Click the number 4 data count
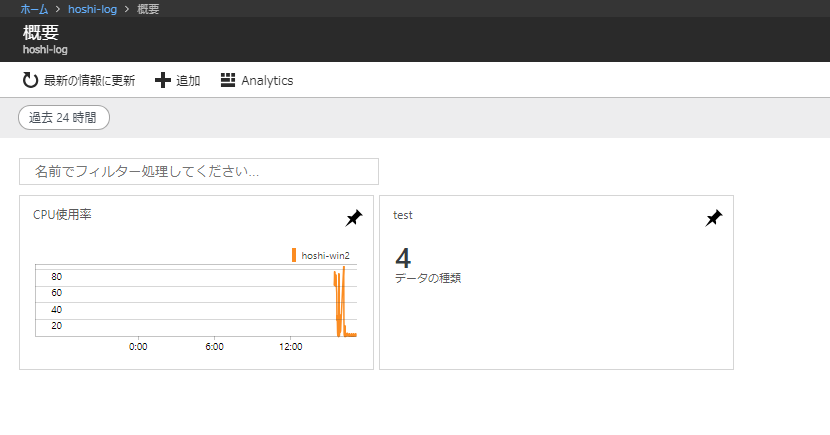This screenshot has width=830, height=435. click(403, 258)
